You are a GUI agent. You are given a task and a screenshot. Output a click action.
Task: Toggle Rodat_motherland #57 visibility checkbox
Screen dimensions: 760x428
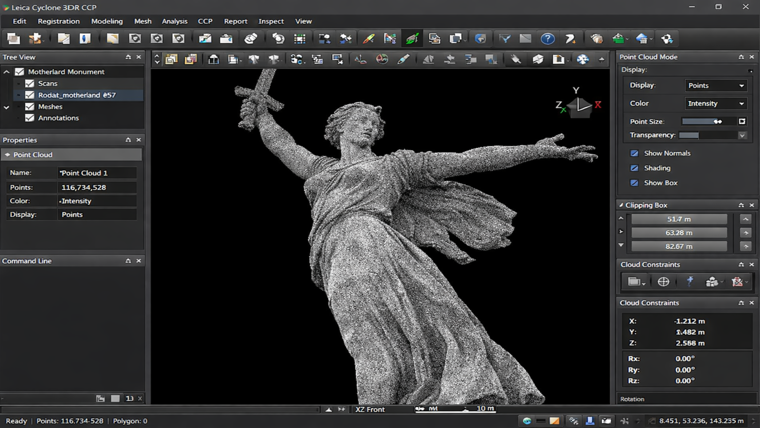(x=30, y=95)
